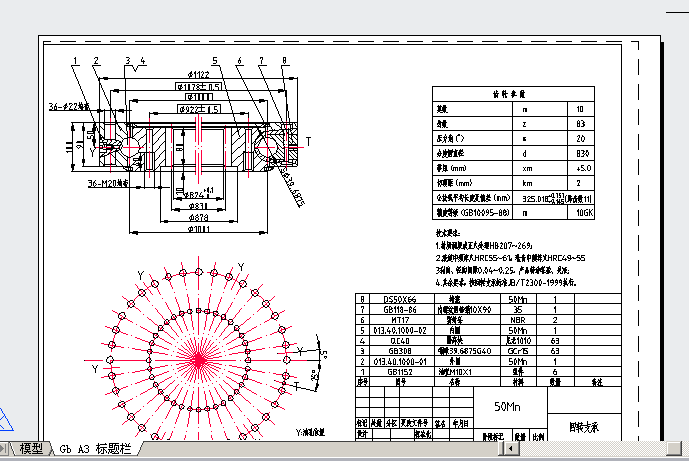
Task: Select the DS50X66 cell in parts list
Action: point(399,299)
